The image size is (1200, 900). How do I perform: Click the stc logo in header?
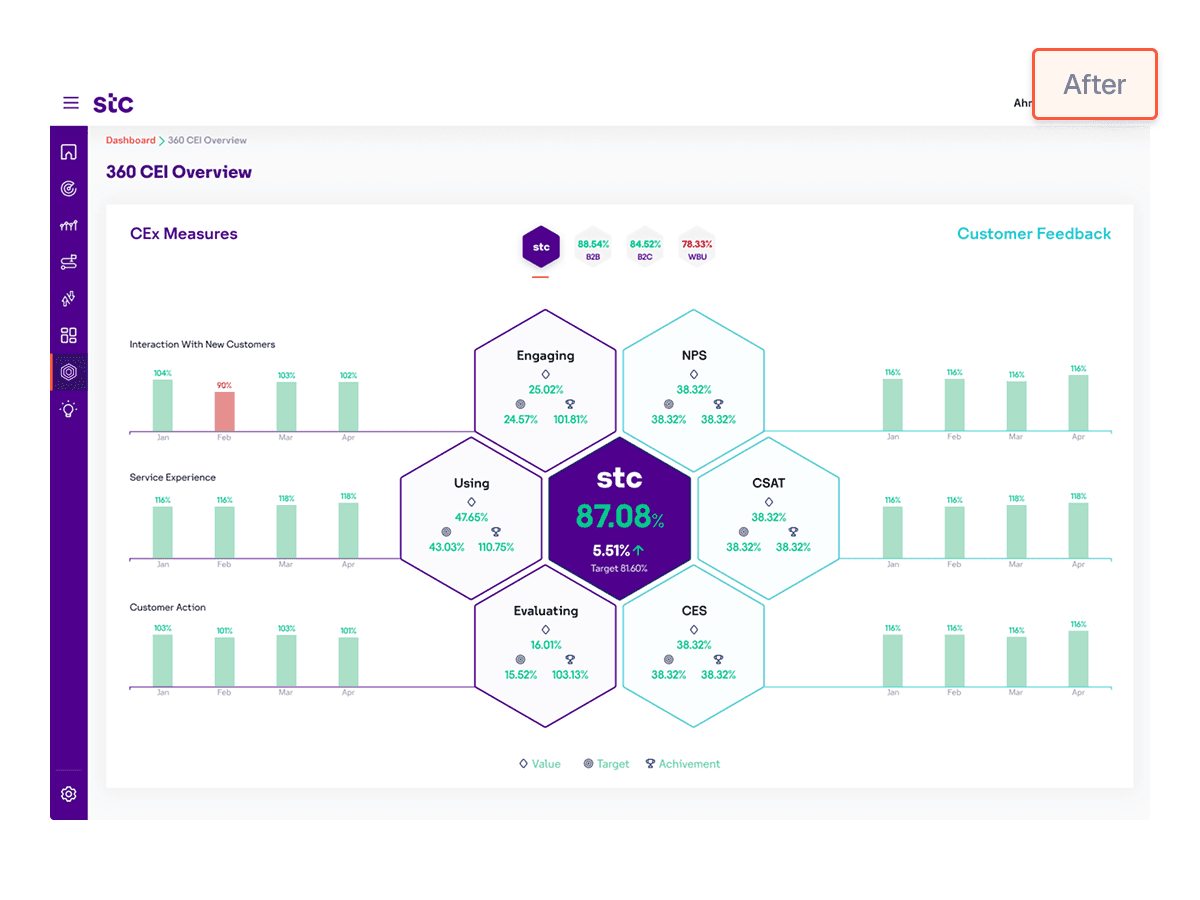[113, 103]
